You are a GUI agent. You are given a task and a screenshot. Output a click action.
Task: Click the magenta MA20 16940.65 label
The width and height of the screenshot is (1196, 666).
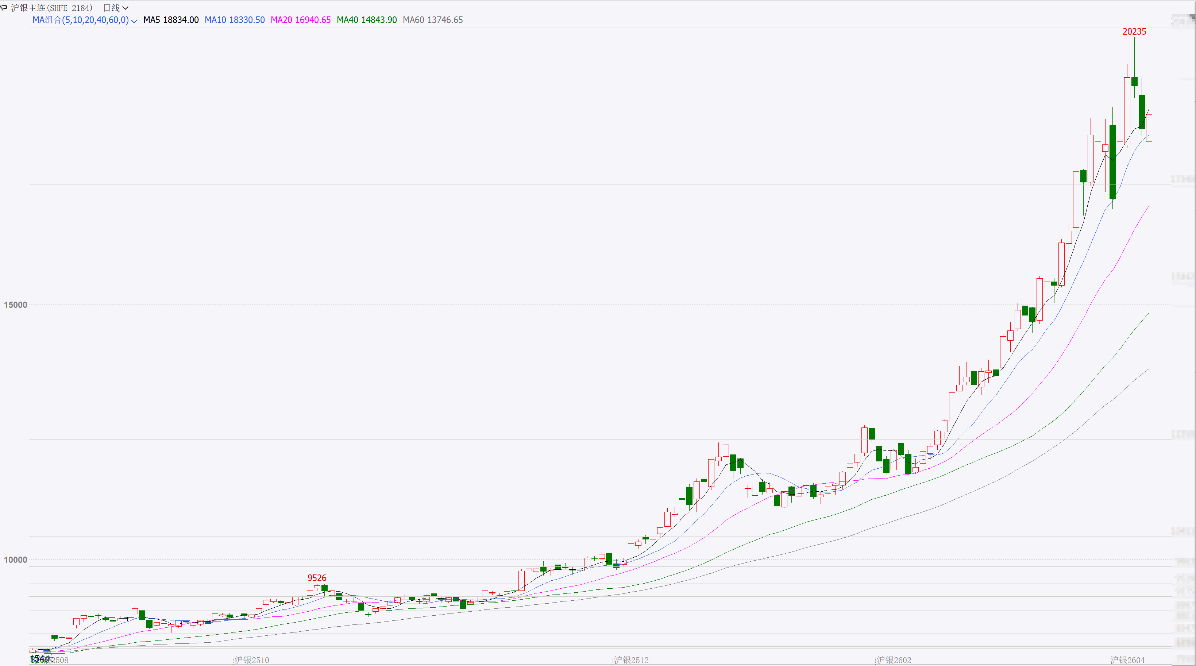301,20
